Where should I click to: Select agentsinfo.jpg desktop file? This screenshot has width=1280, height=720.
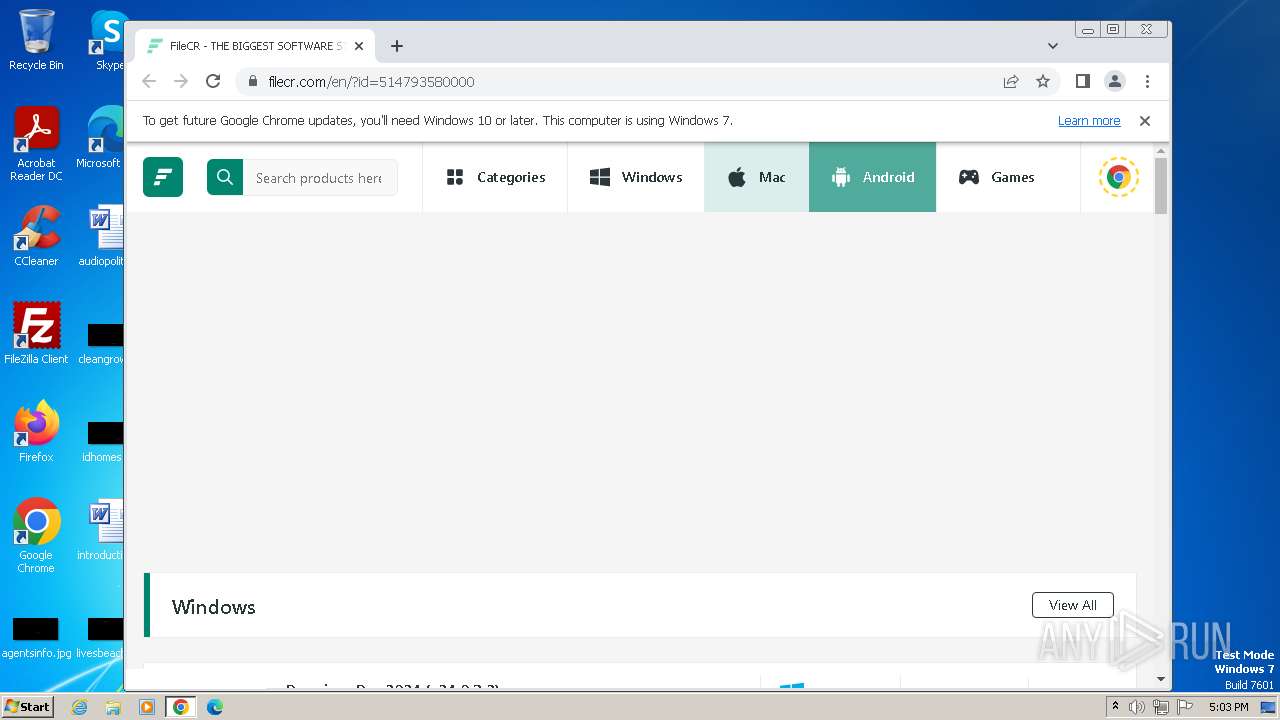point(36,638)
